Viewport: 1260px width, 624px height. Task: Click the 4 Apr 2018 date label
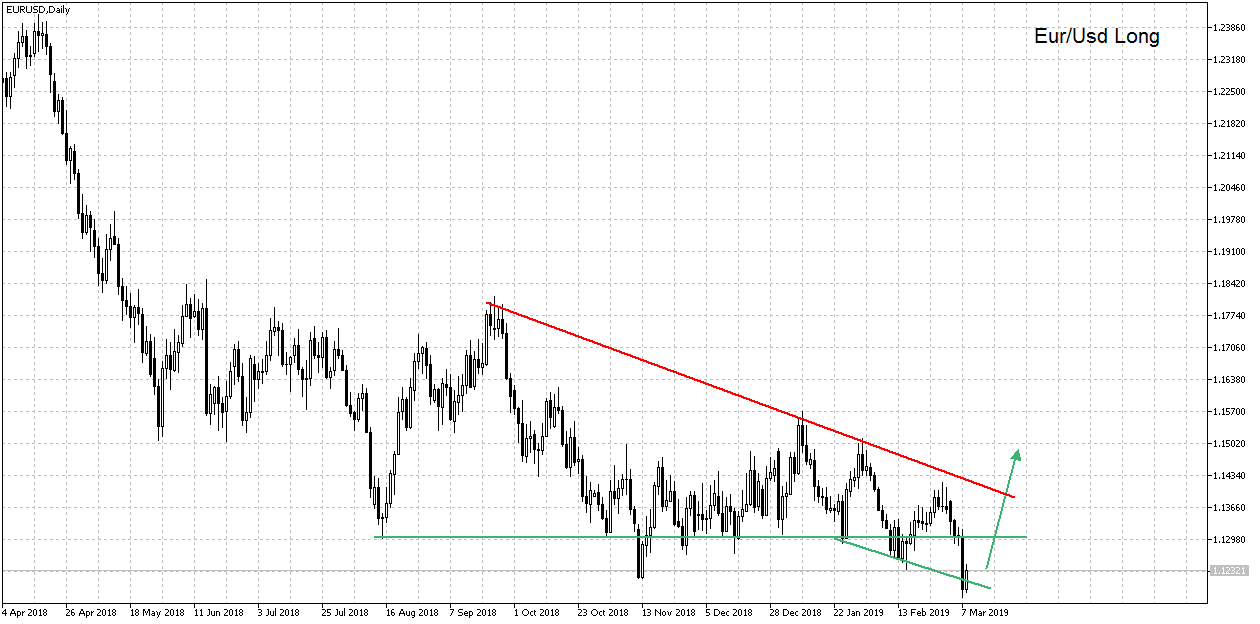(29, 611)
